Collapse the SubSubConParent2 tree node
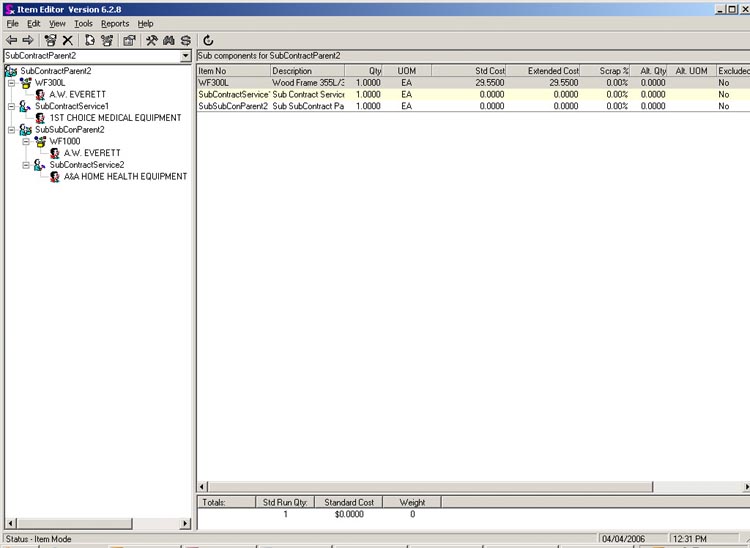 click(x=11, y=130)
